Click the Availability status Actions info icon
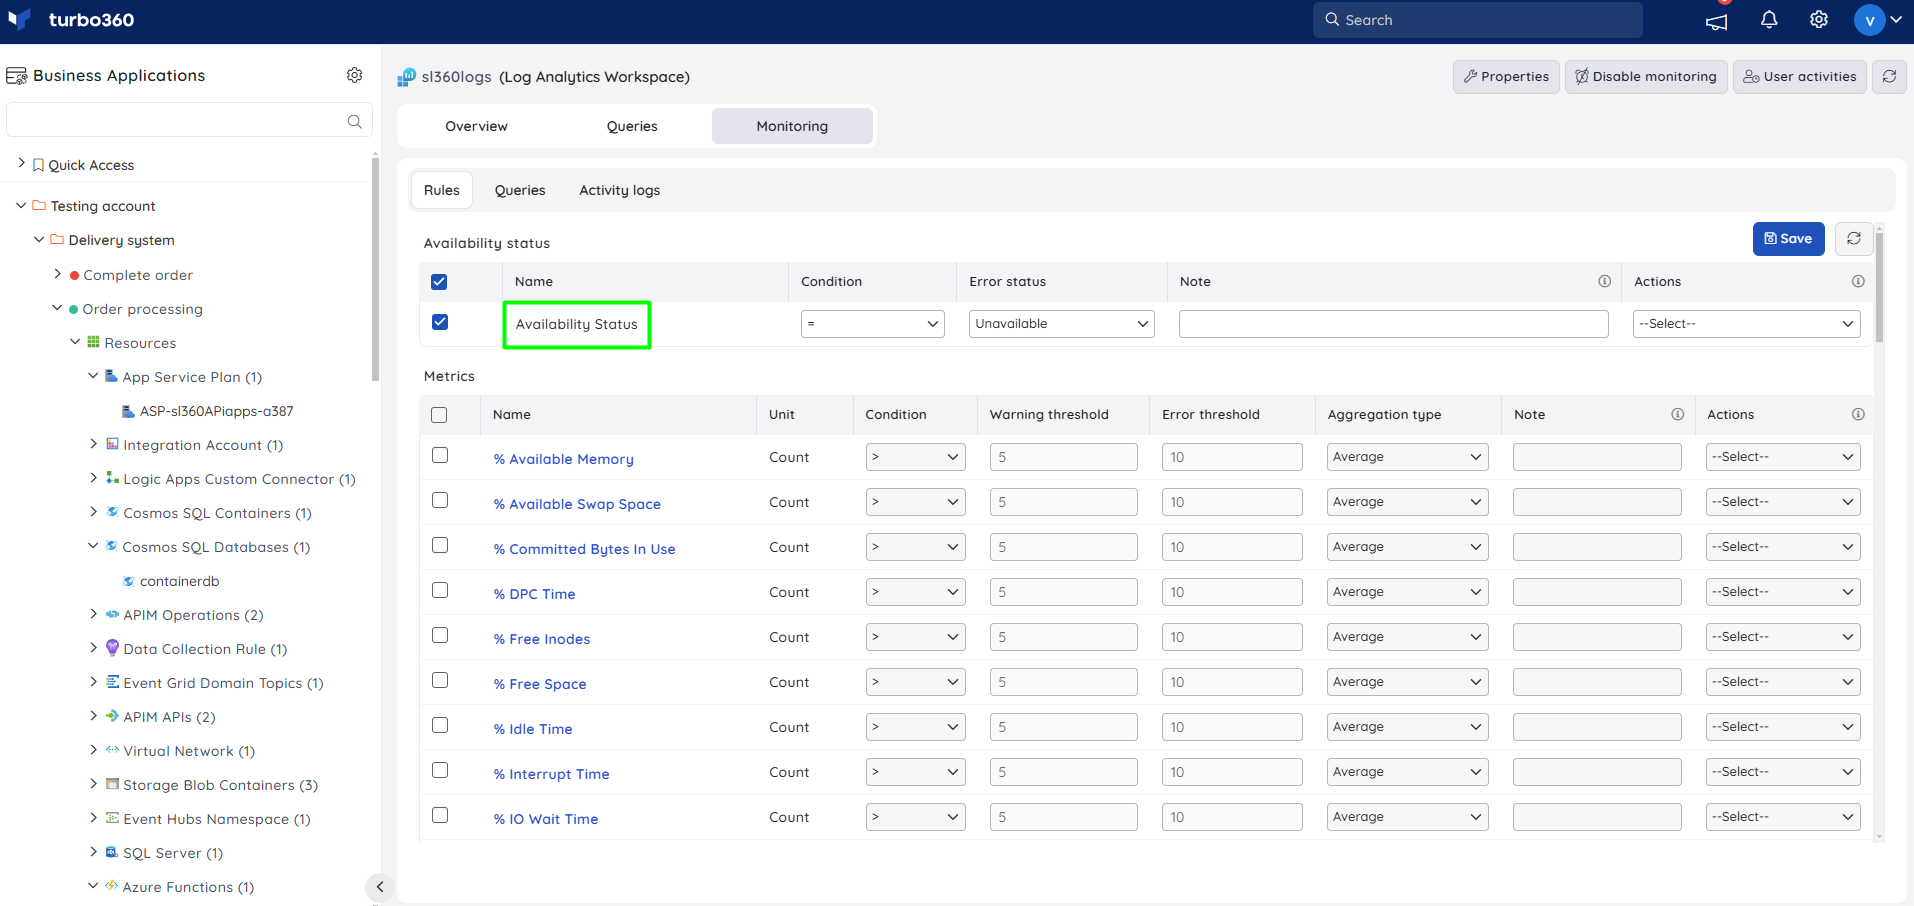 [1858, 282]
